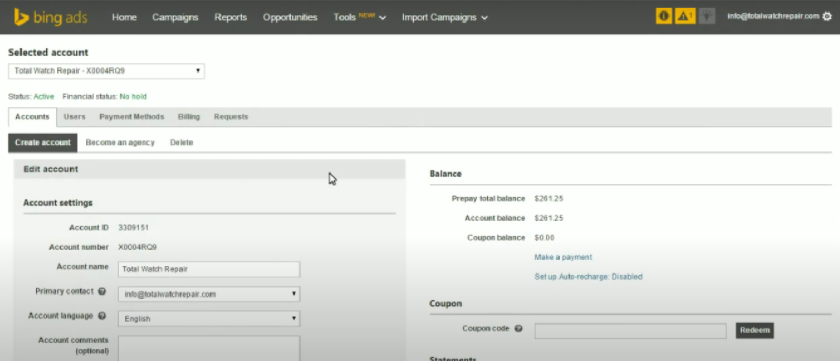Open the Reports page
This screenshot has width=840, height=361.
point(230,17)
